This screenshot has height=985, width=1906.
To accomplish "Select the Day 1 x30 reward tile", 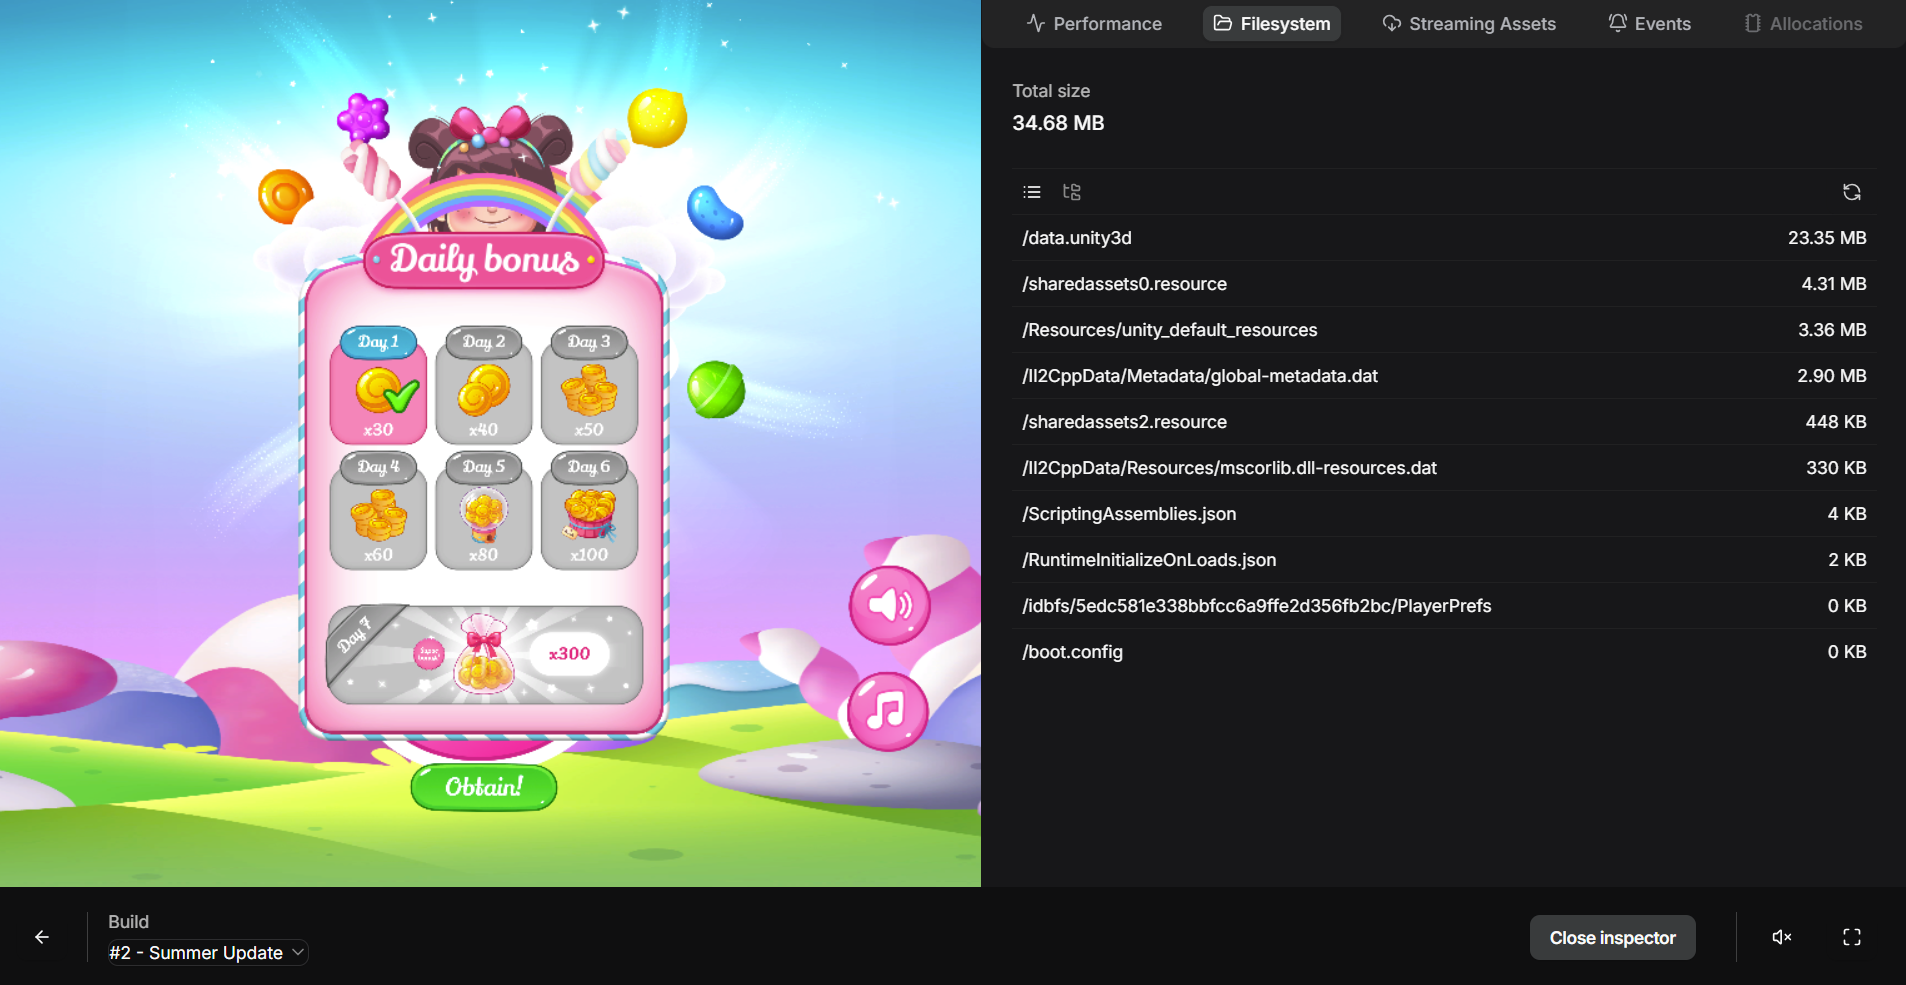I will coord(378,385).
